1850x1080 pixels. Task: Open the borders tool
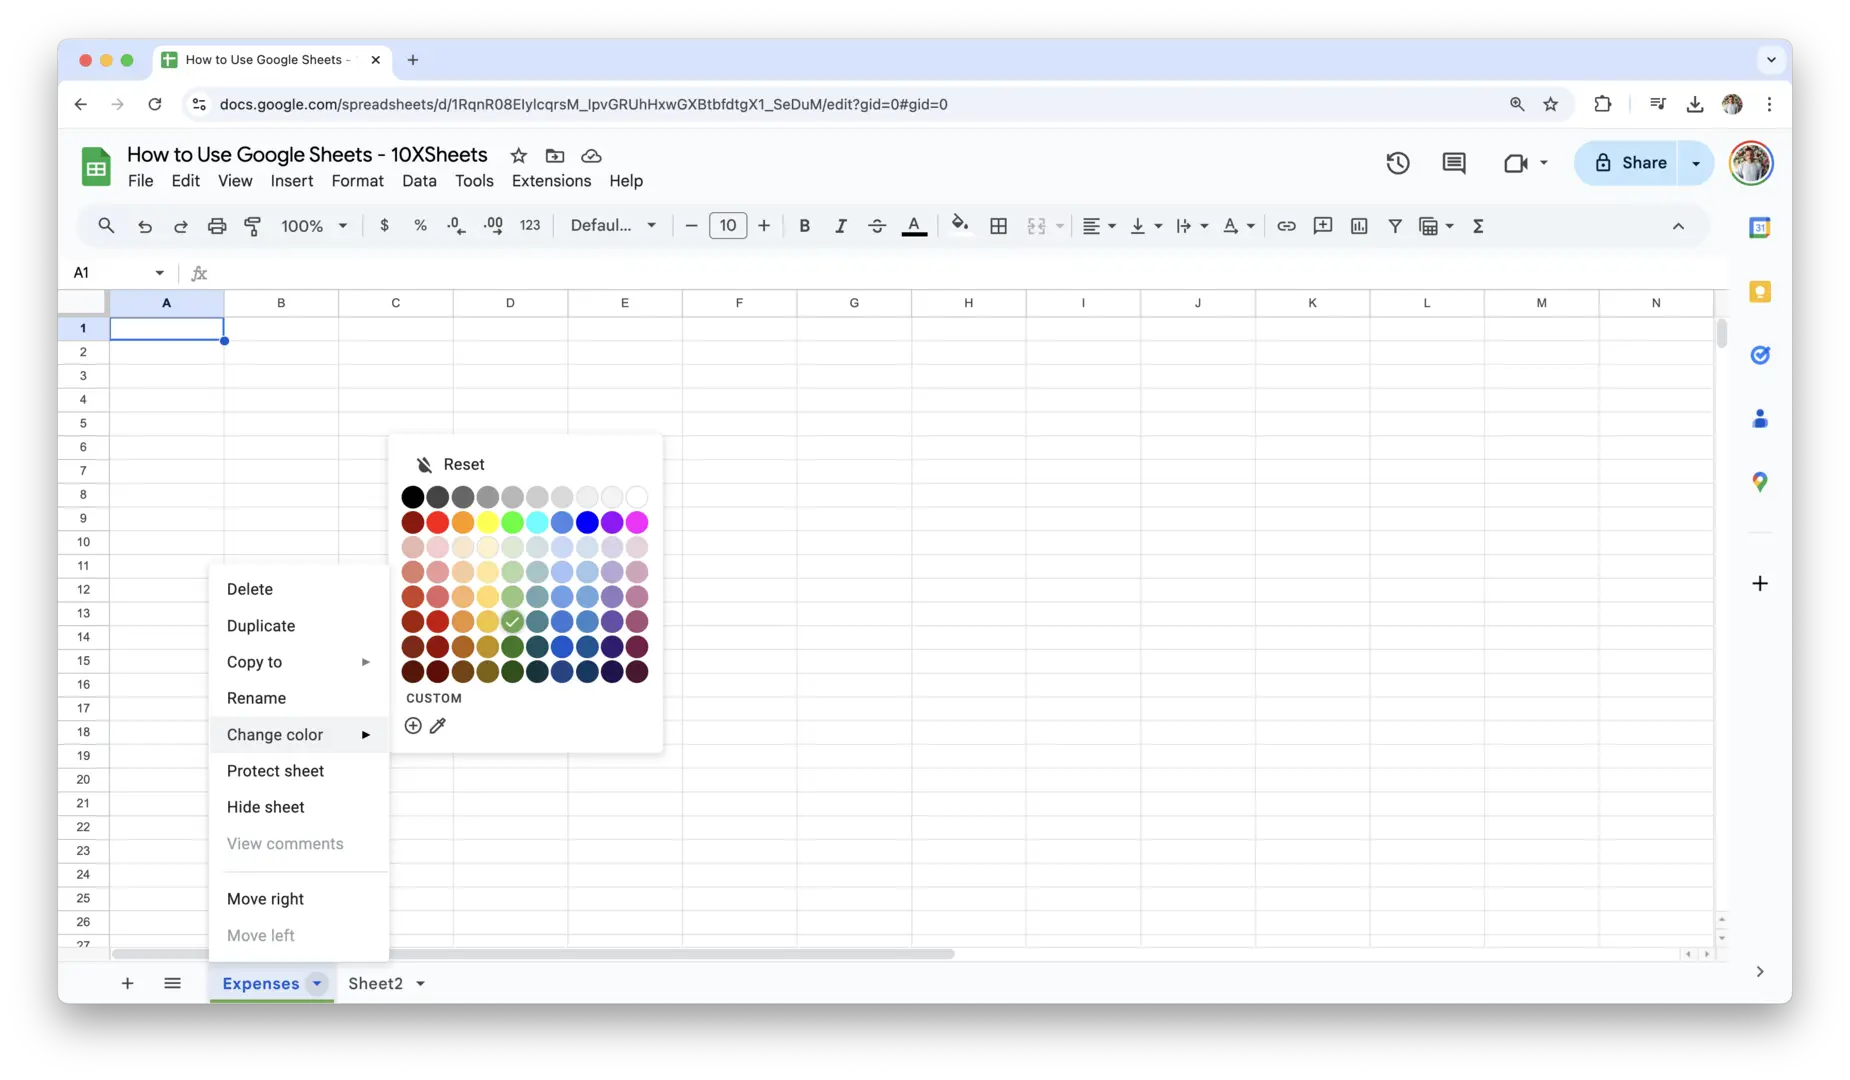click(x=998, y=226)
